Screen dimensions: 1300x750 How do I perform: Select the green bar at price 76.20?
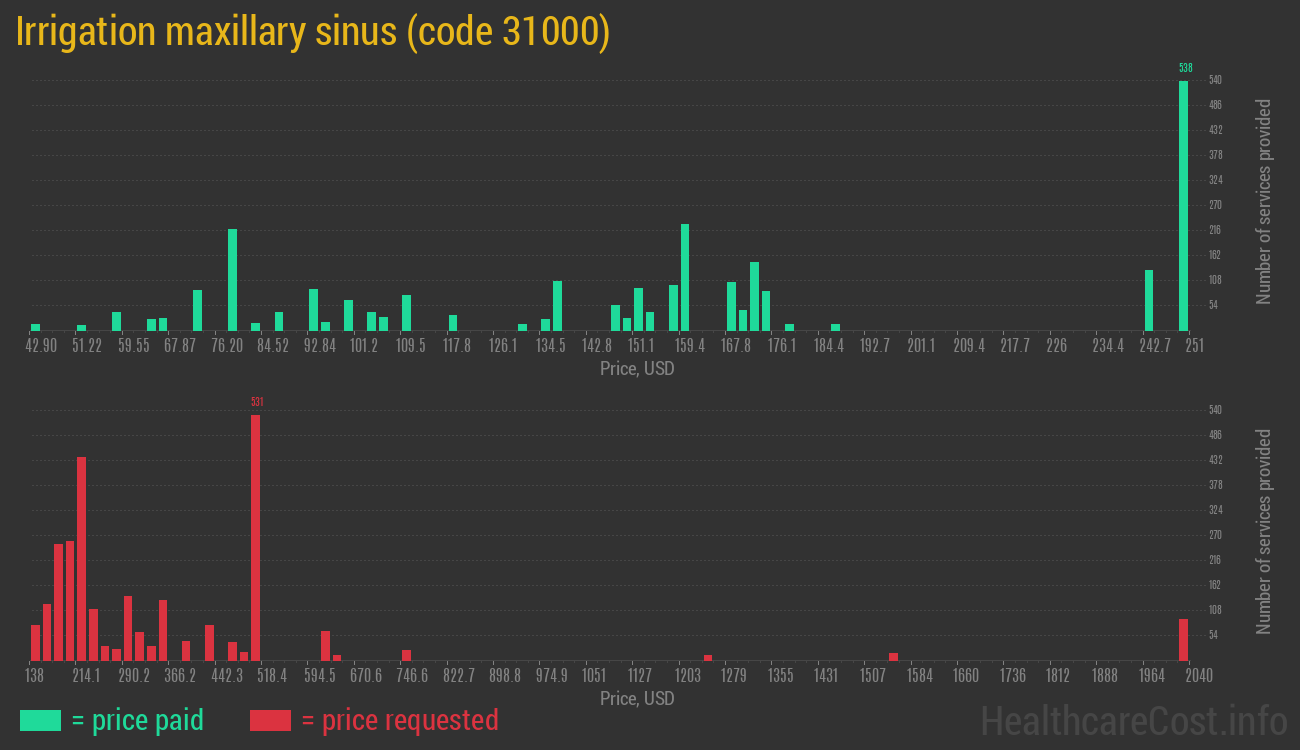coord(232,280)
